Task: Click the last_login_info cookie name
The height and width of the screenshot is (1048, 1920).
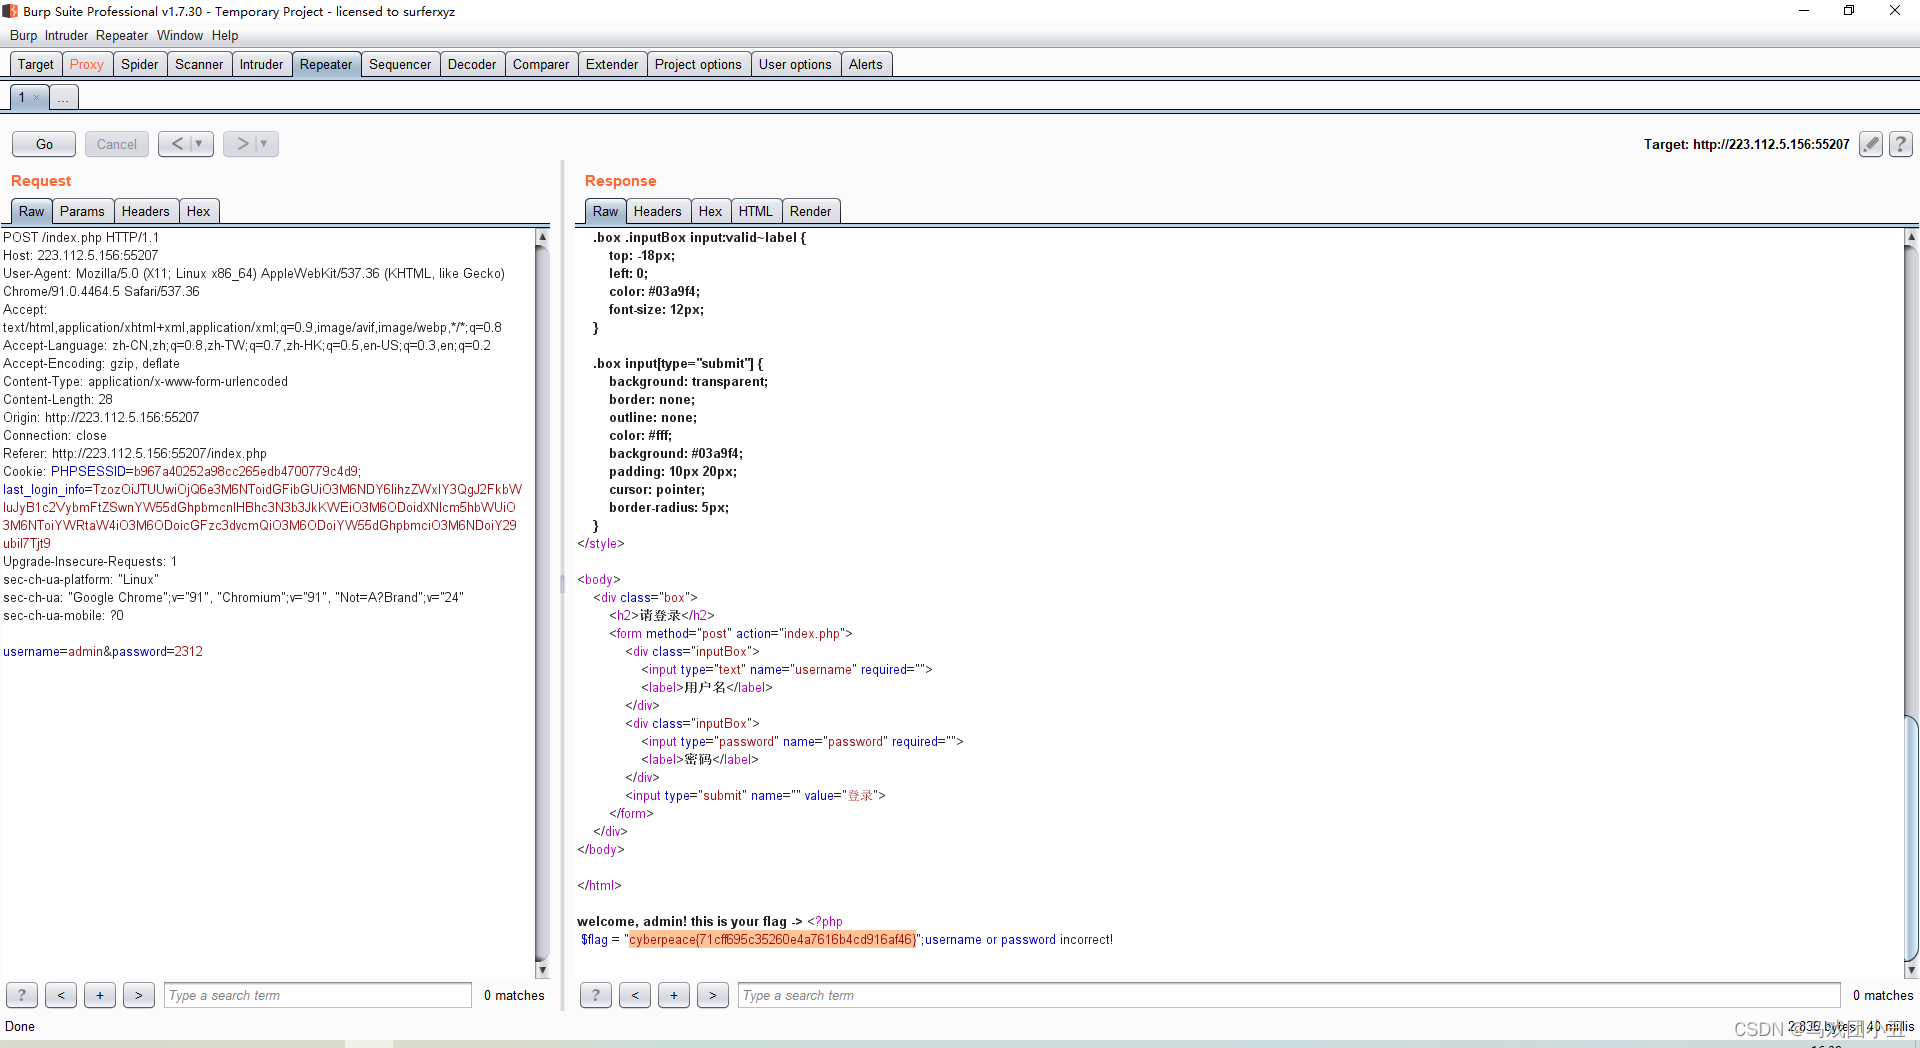Action: point(44,489)
